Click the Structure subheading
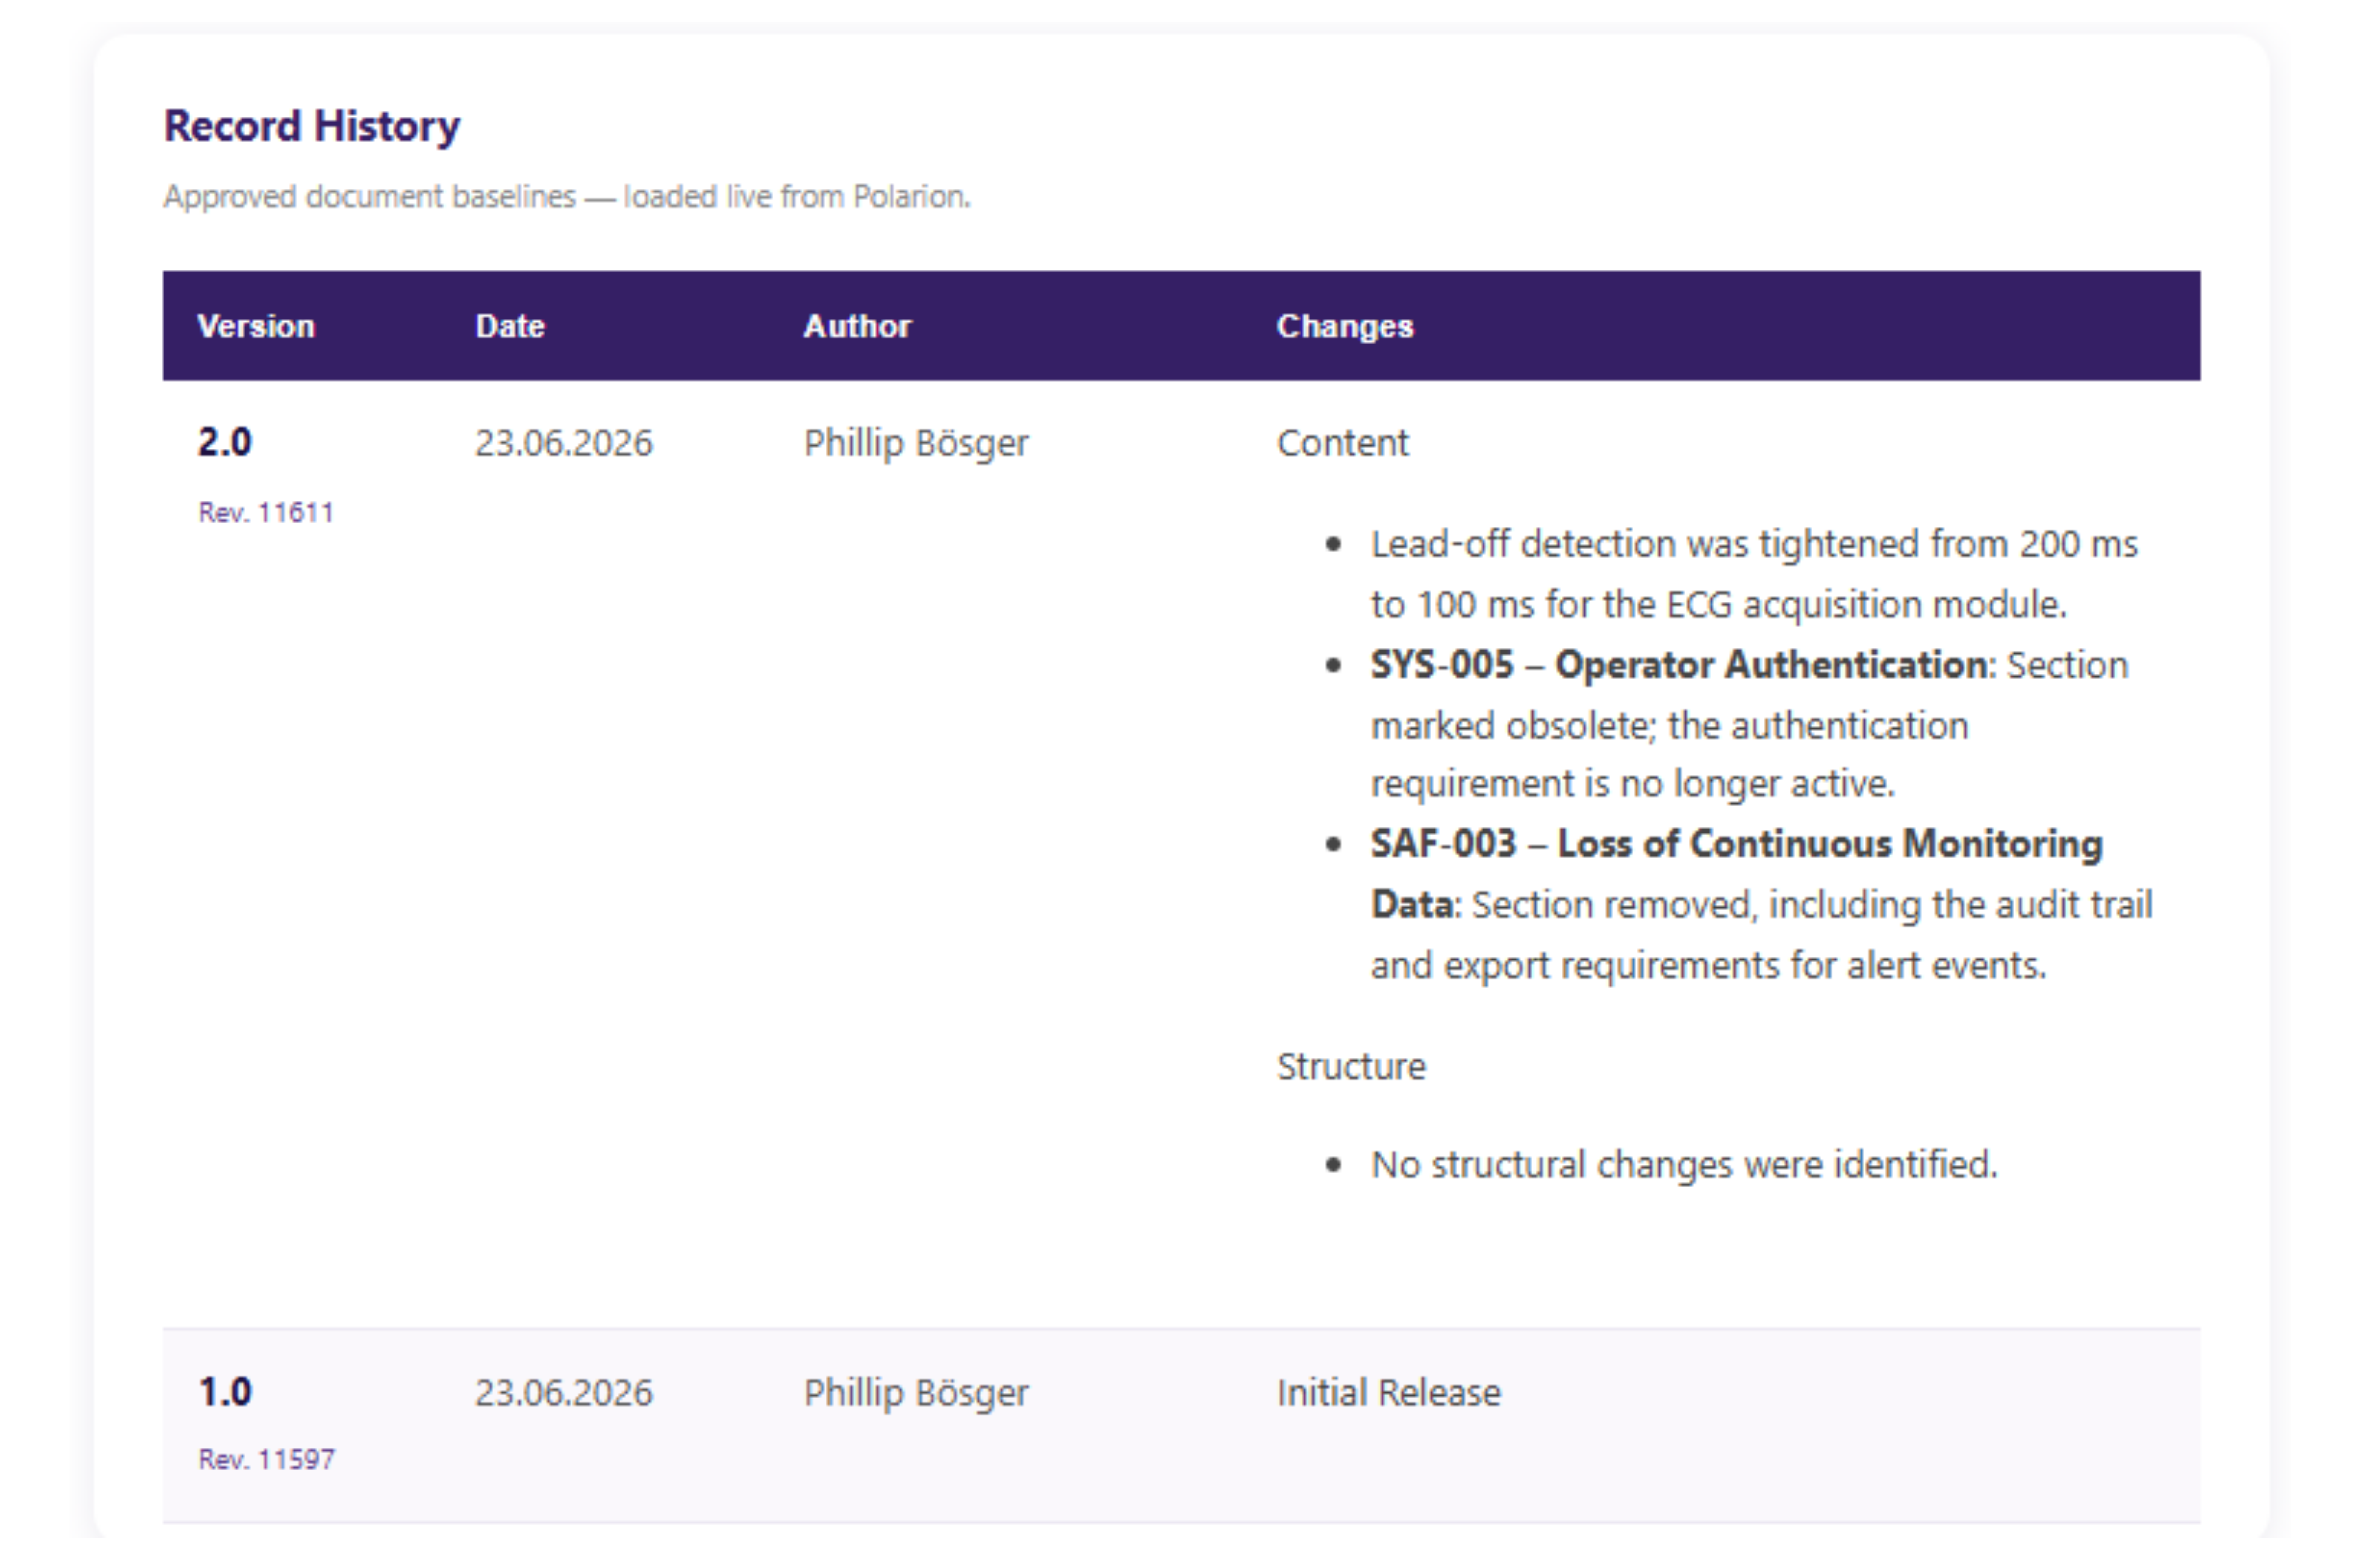 click(1351, 1067)
